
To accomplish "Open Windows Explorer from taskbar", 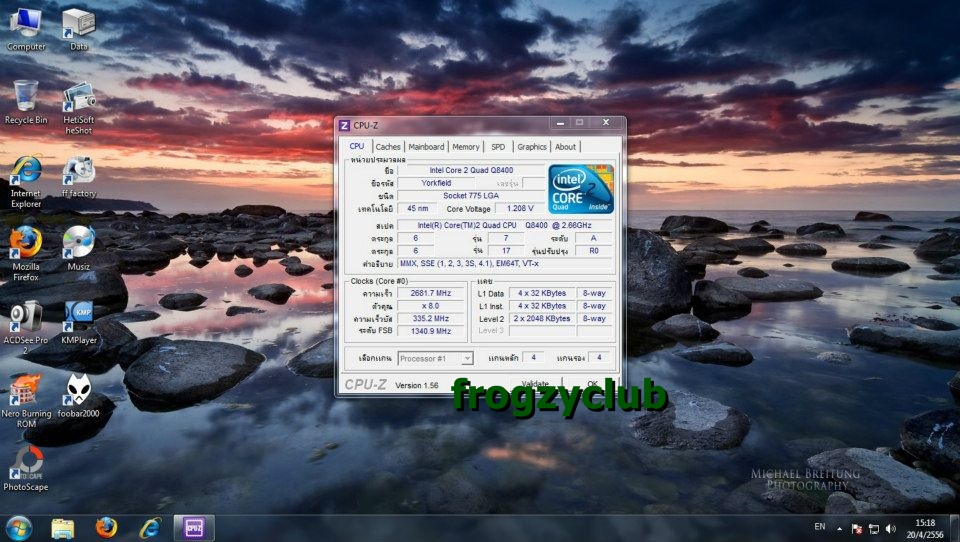I will point(62,528).
